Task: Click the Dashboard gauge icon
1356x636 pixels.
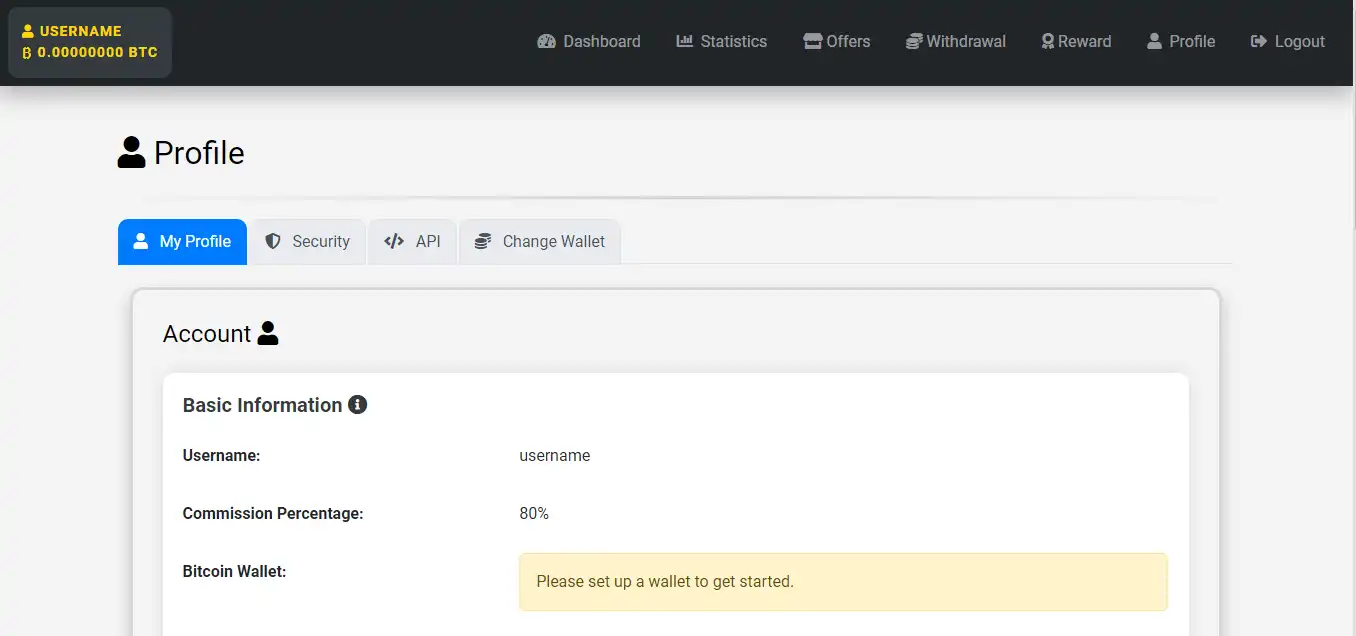Action: (x=546, y=42)
